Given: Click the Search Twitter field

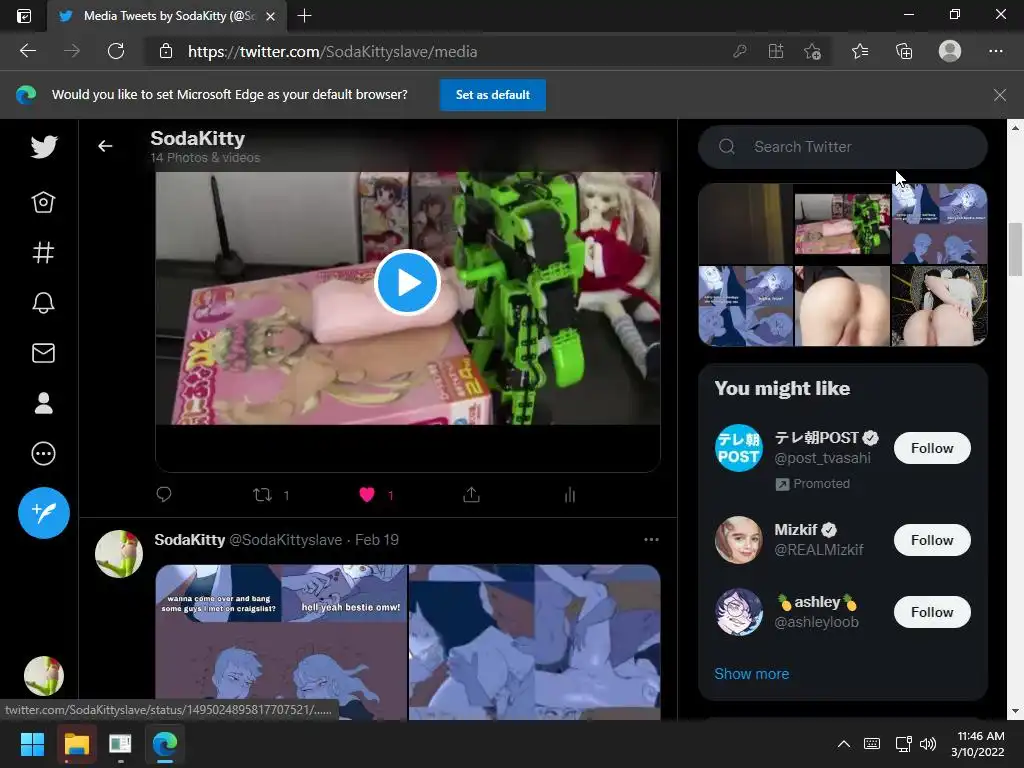Looking at the screenshot, I should 842,147.
